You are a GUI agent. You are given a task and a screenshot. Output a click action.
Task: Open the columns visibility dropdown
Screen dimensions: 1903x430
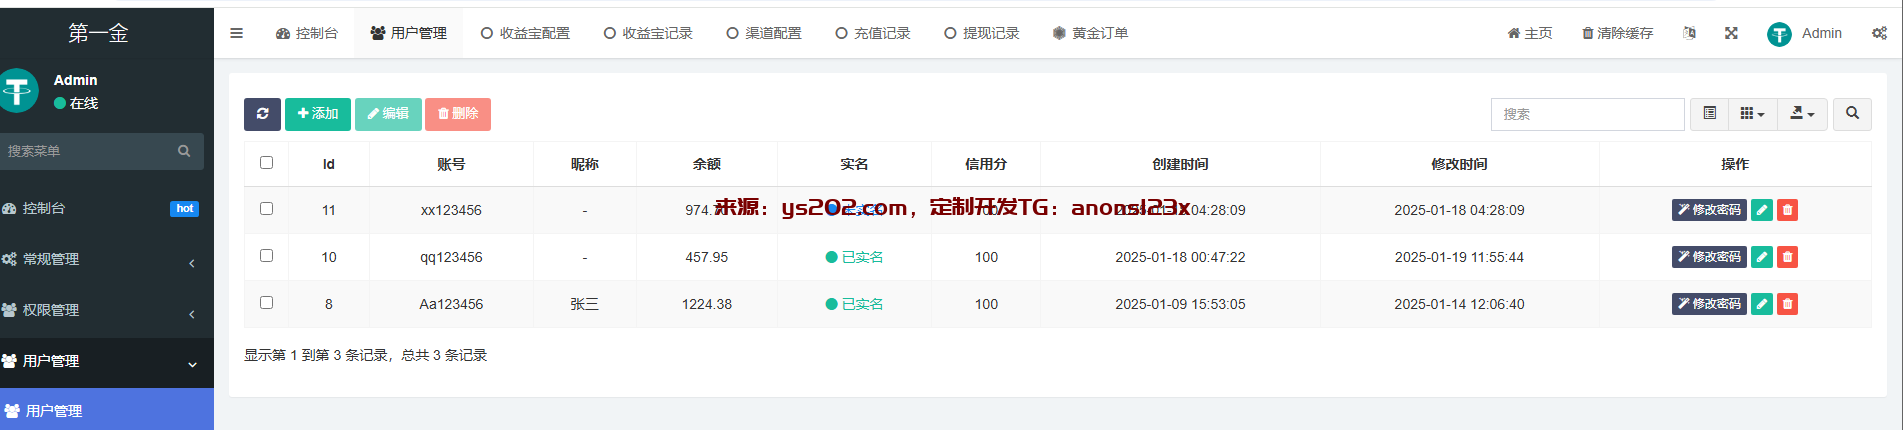point(1752,114)
